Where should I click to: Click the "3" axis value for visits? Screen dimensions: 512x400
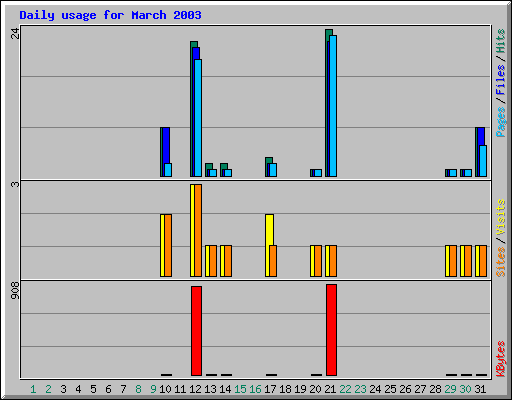point(15,184)
